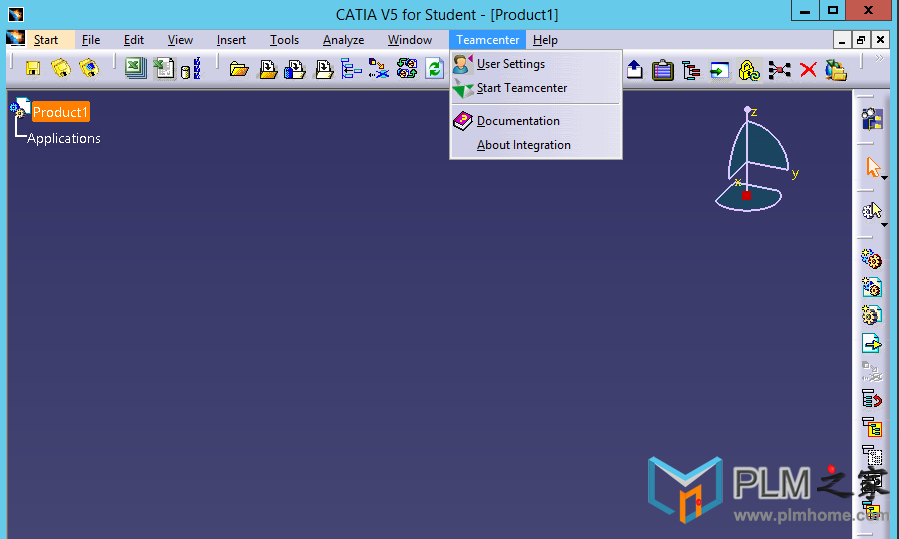Open the Window menu

coord(409,40)
